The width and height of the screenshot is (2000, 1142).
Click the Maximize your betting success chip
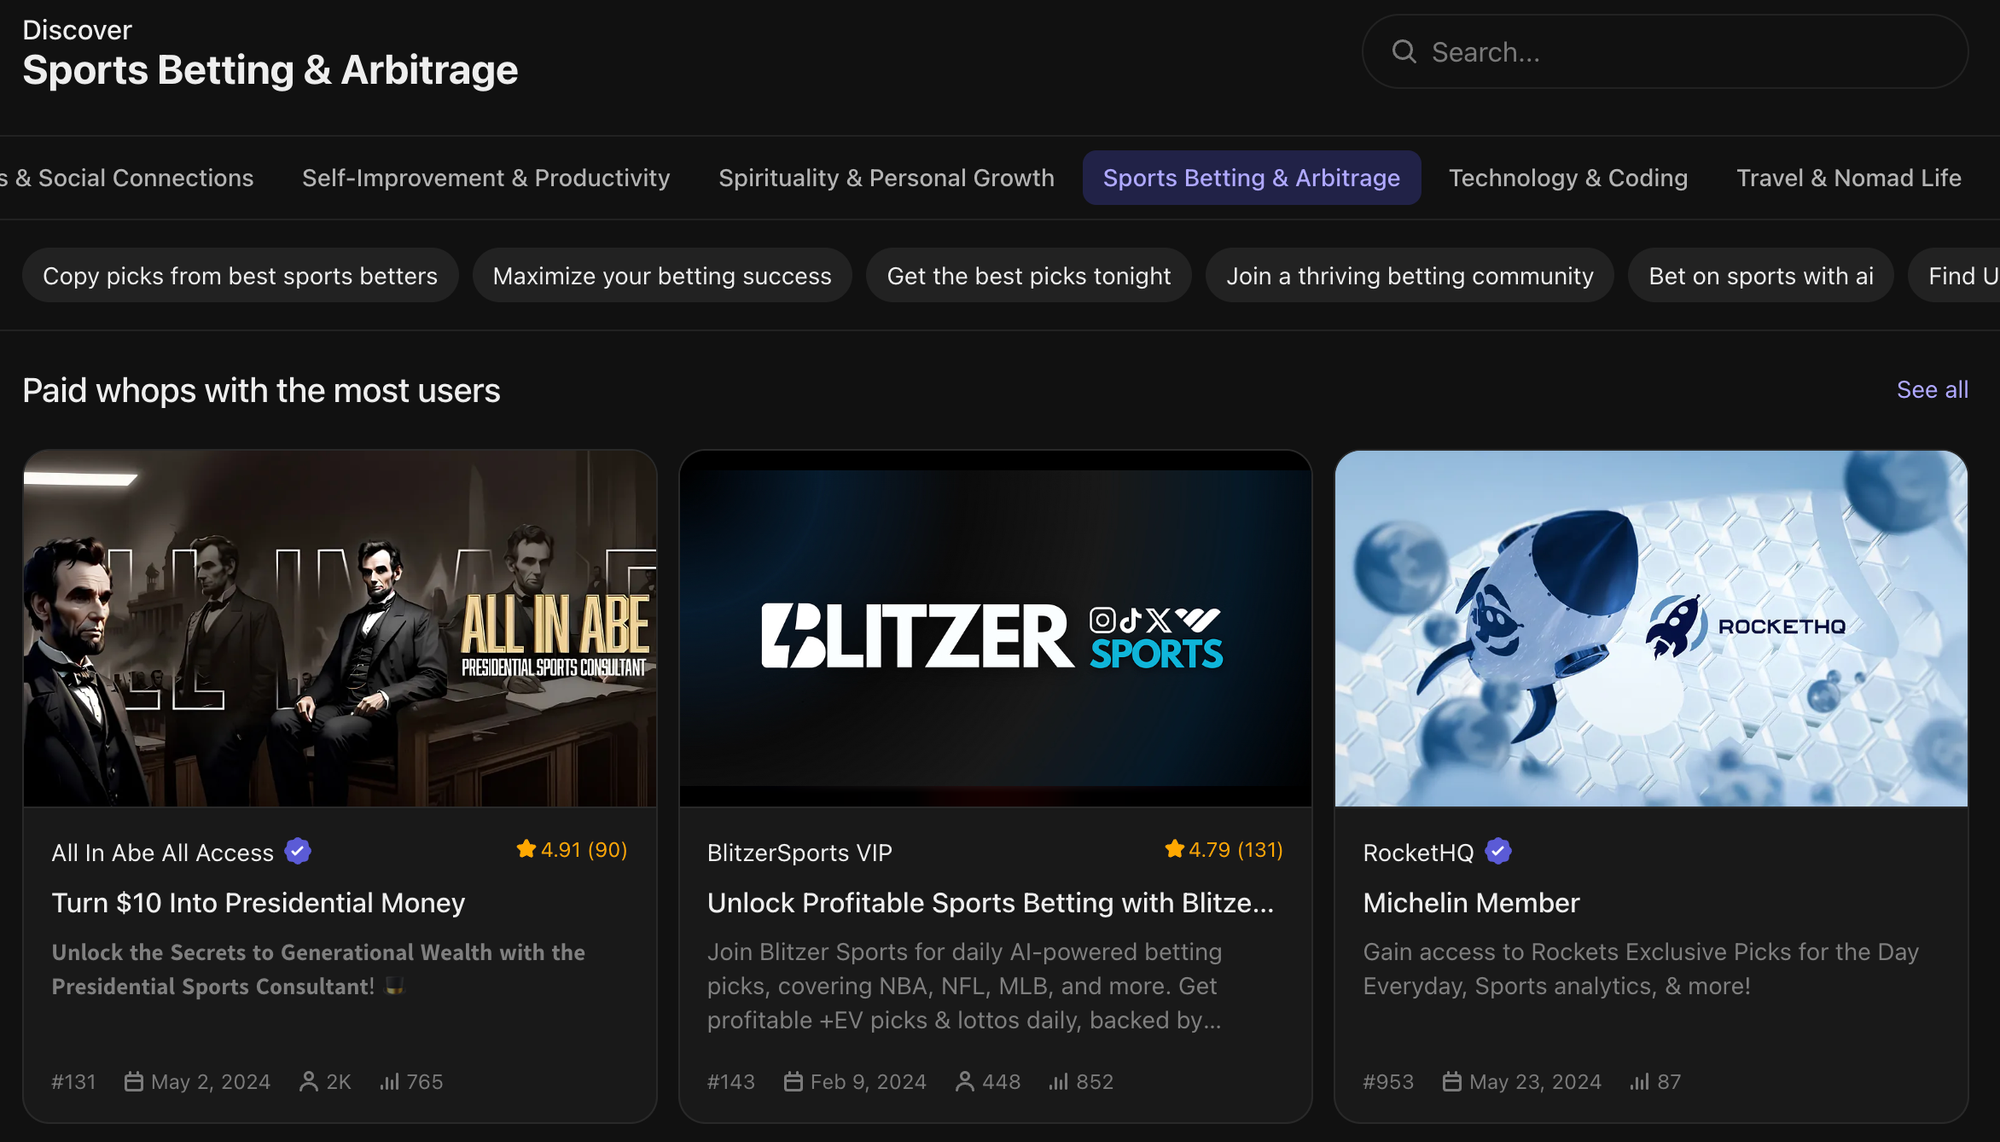pyautogui.click(x=662, y=275)
